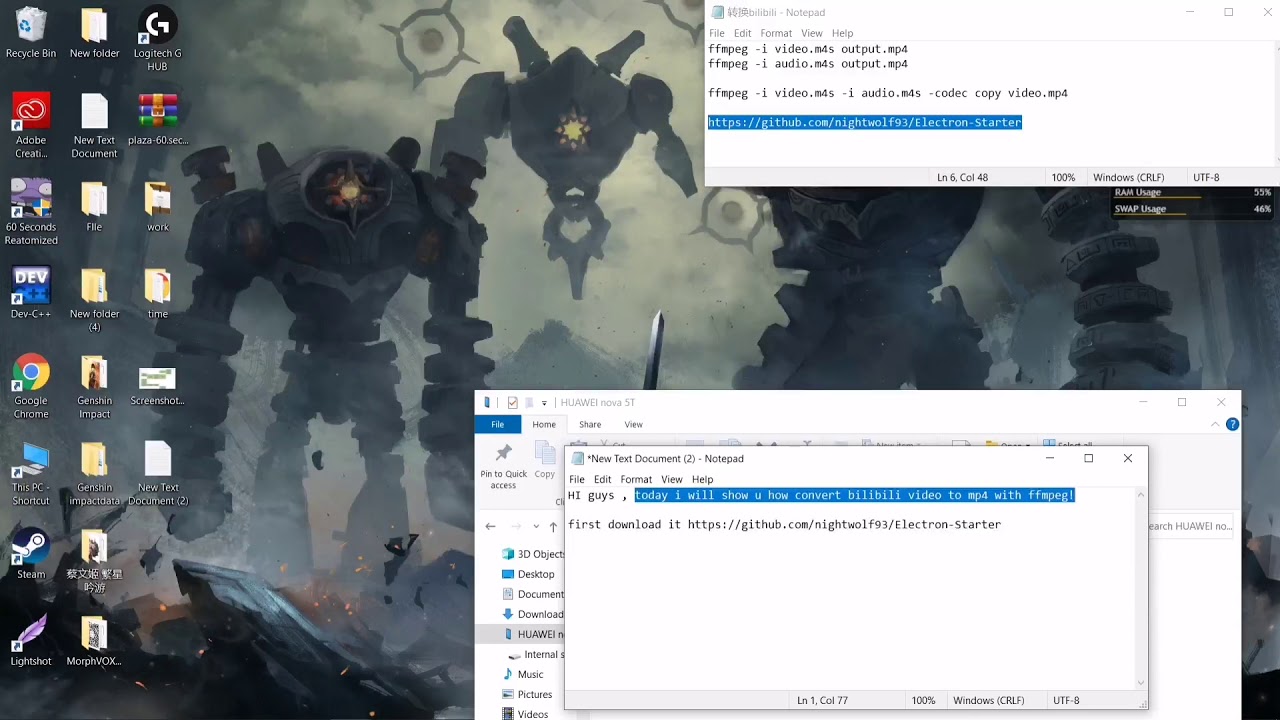Screen dimensions: 1280x720
Task: Click the '-codec copy video.mp4' command line
Action: tap(888, 93)
